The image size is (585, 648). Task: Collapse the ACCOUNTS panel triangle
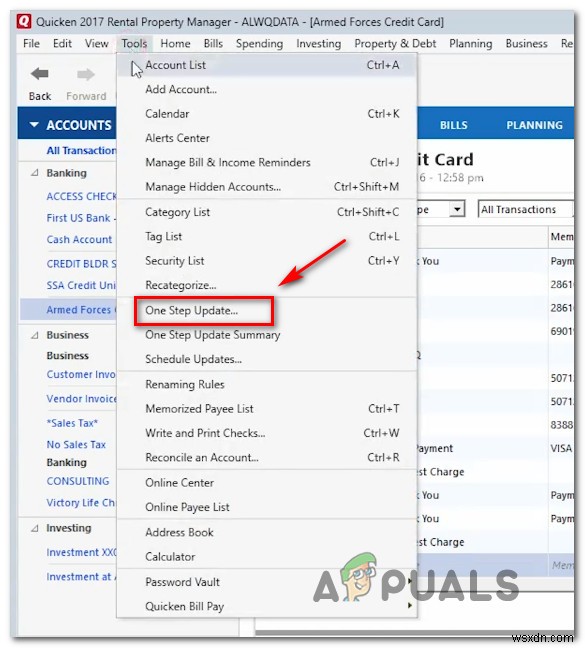point(34,124)
